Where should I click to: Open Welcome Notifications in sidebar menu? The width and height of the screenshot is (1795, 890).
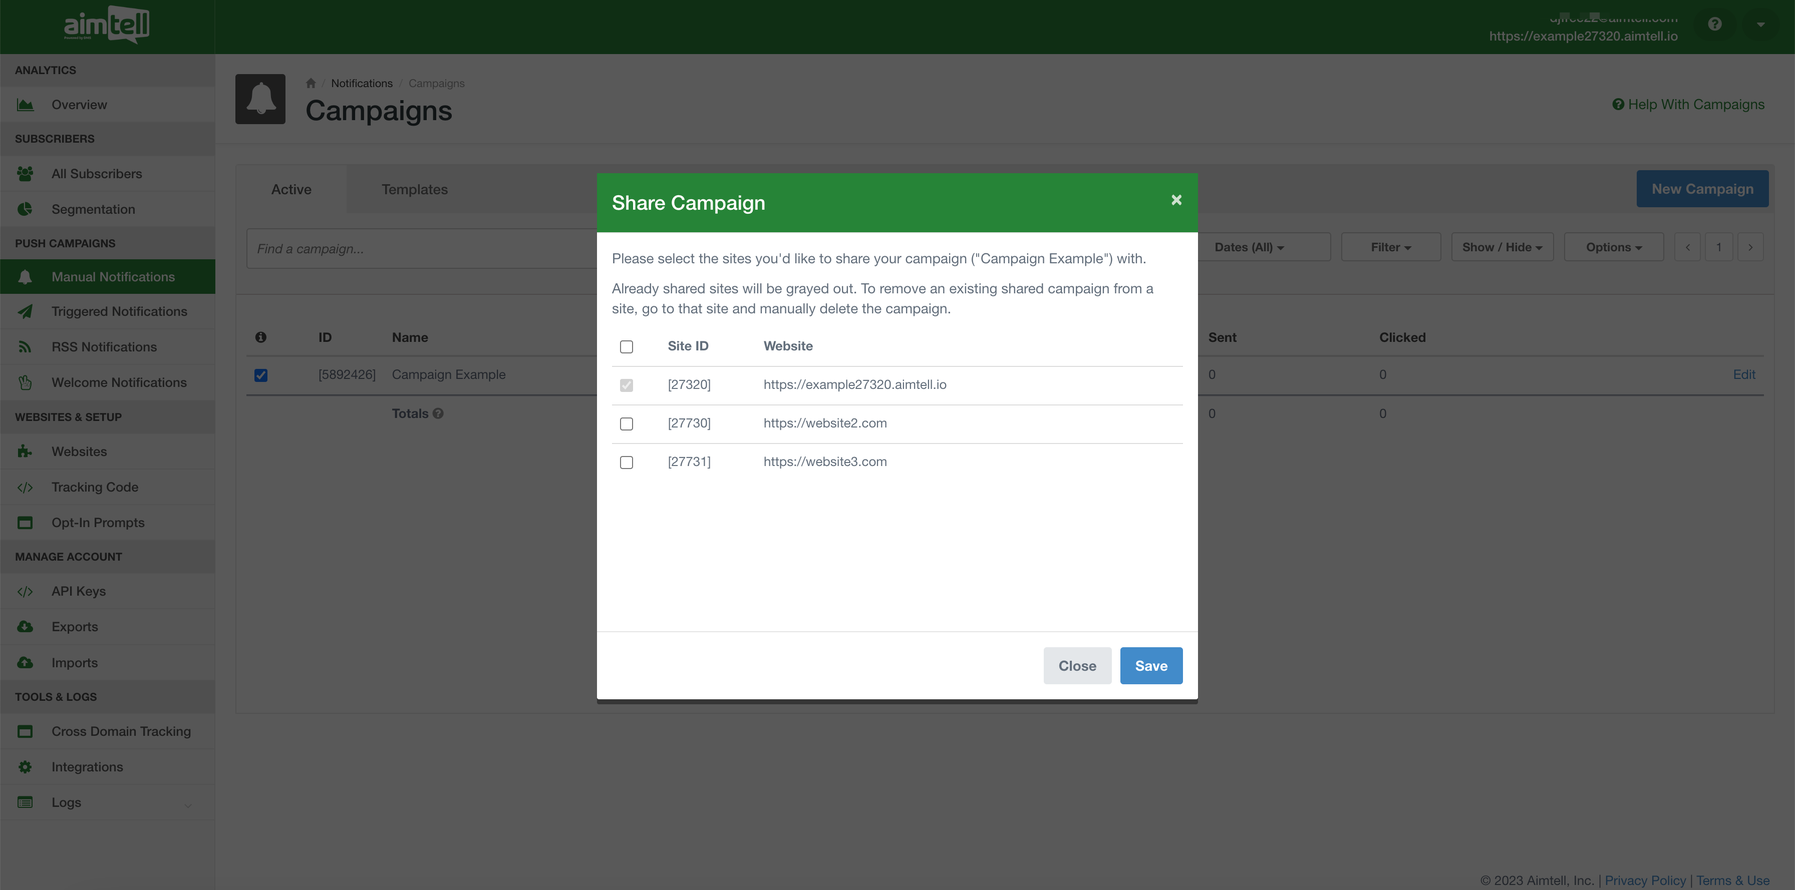click(x=119, y=382)
